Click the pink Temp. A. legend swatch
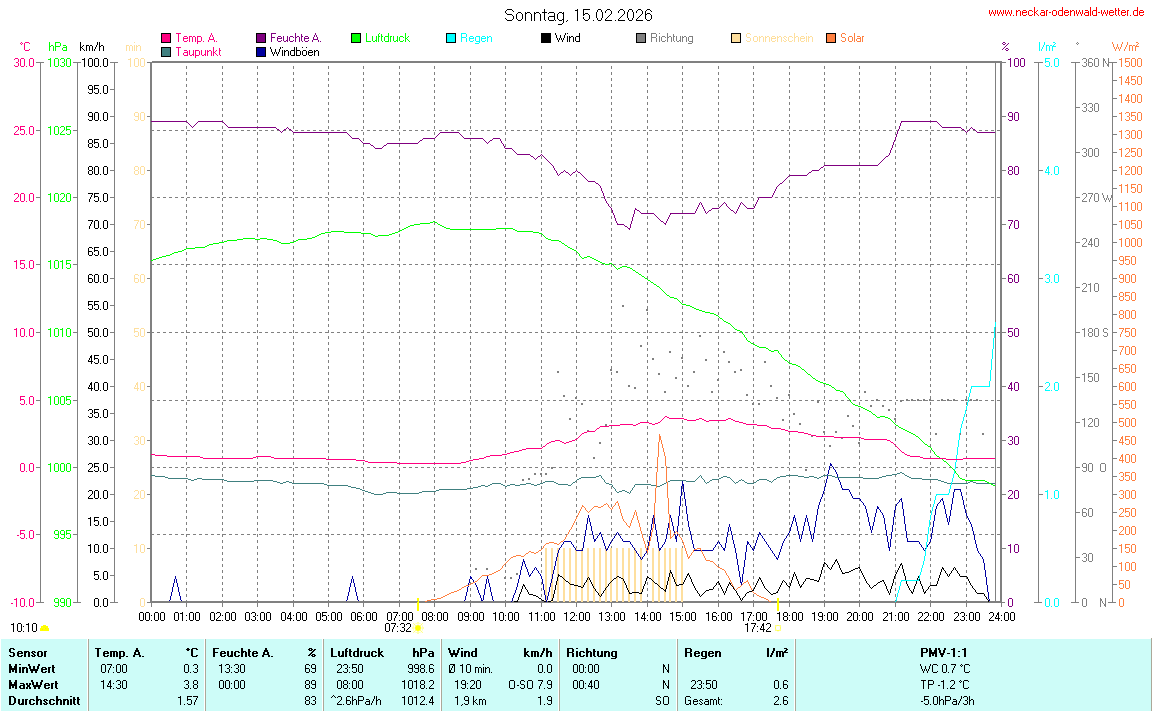This screenshot has height=711, width=1152. point(166,38)
